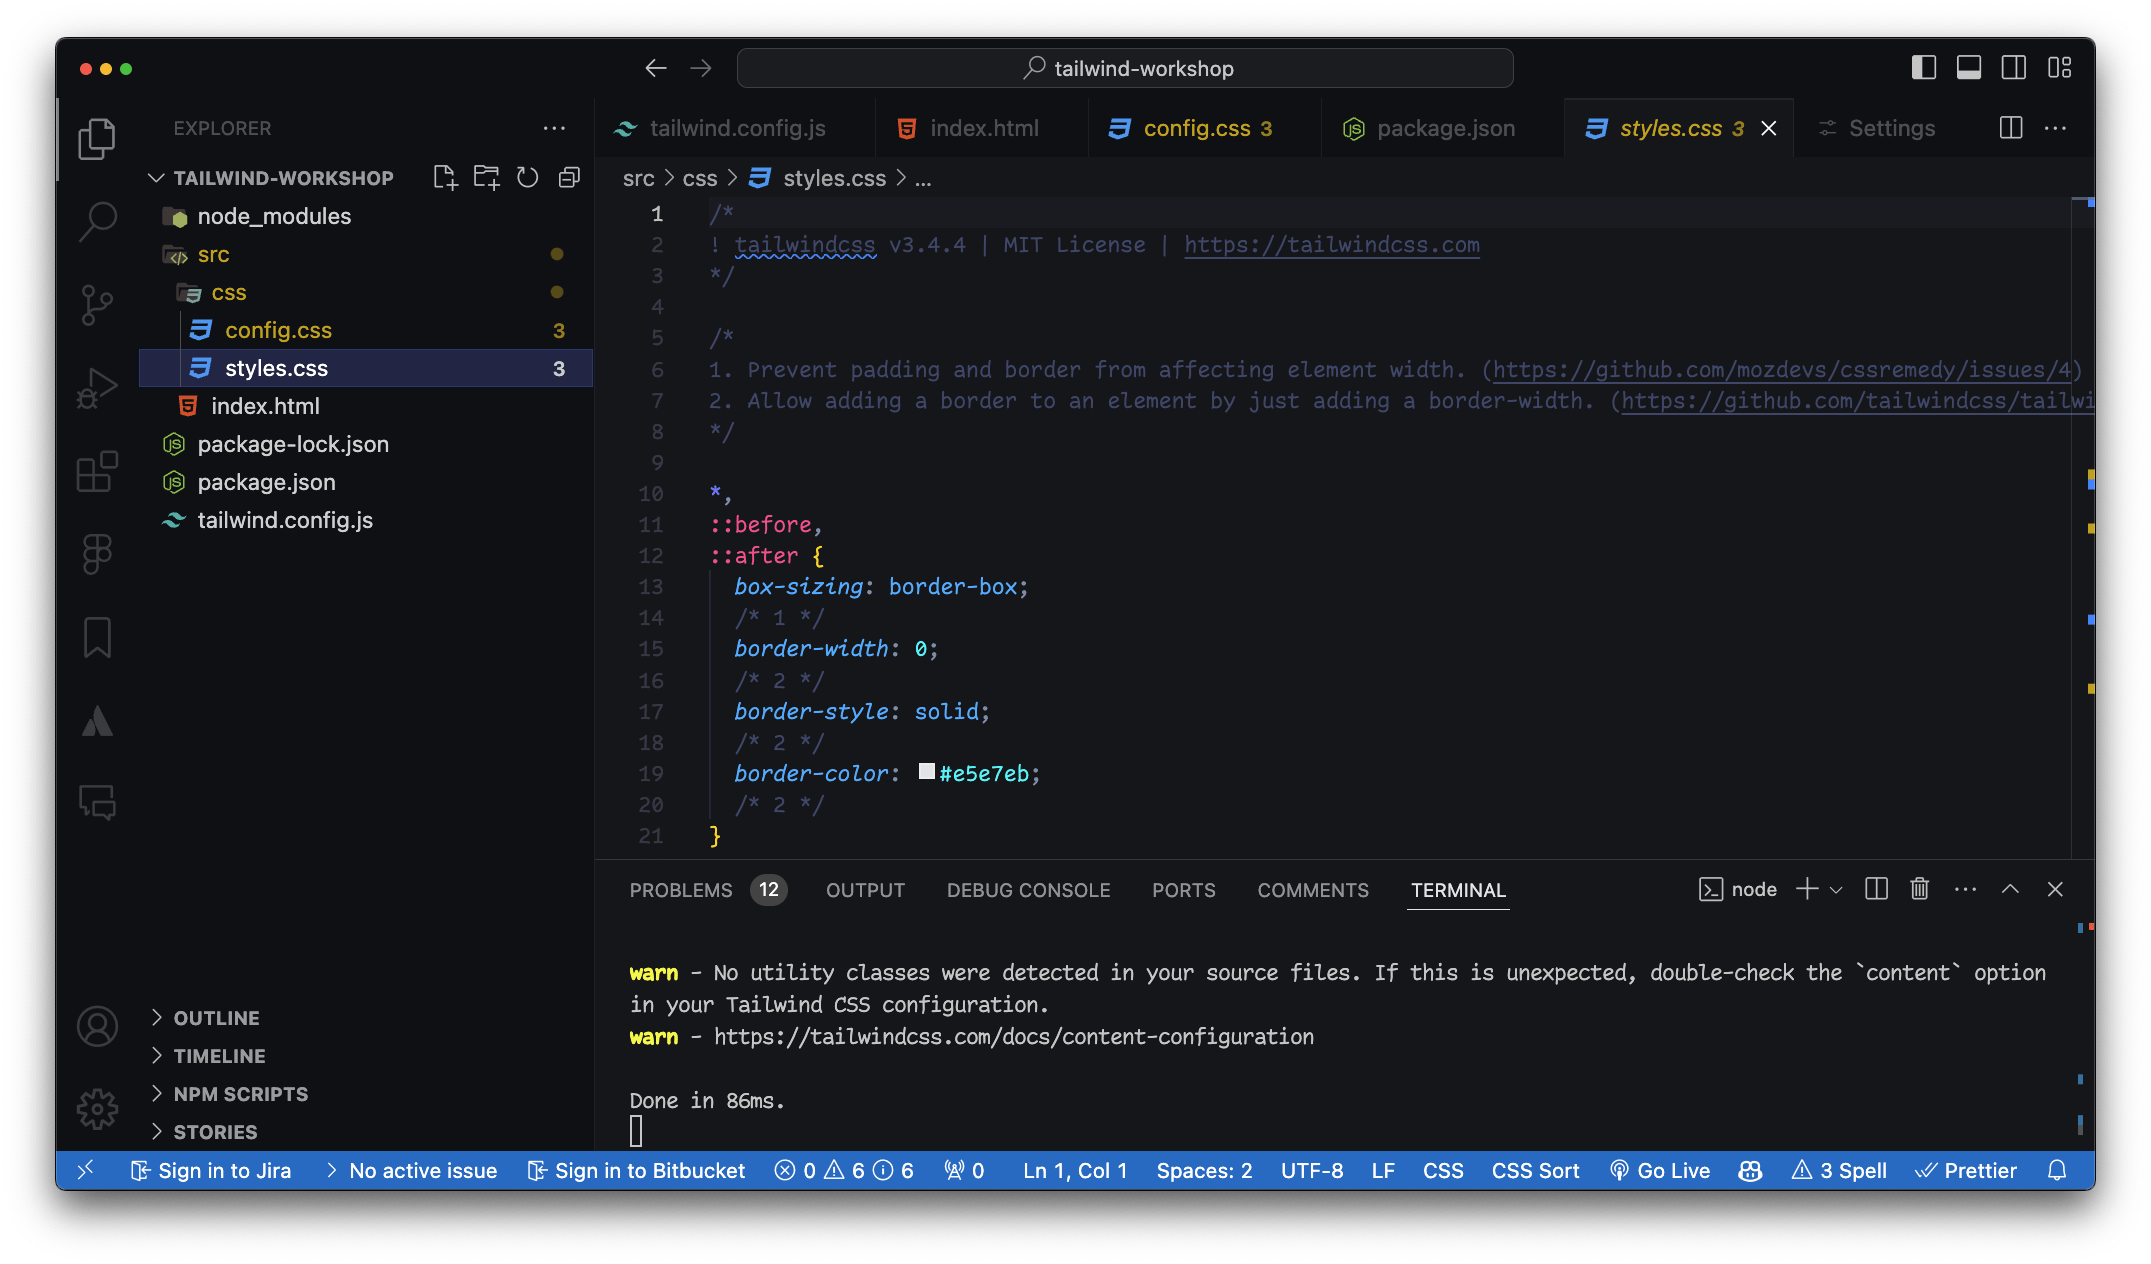Click Go Live in status bar
This screenshot has width=2151, height=1264.
coord(1660,1170)
